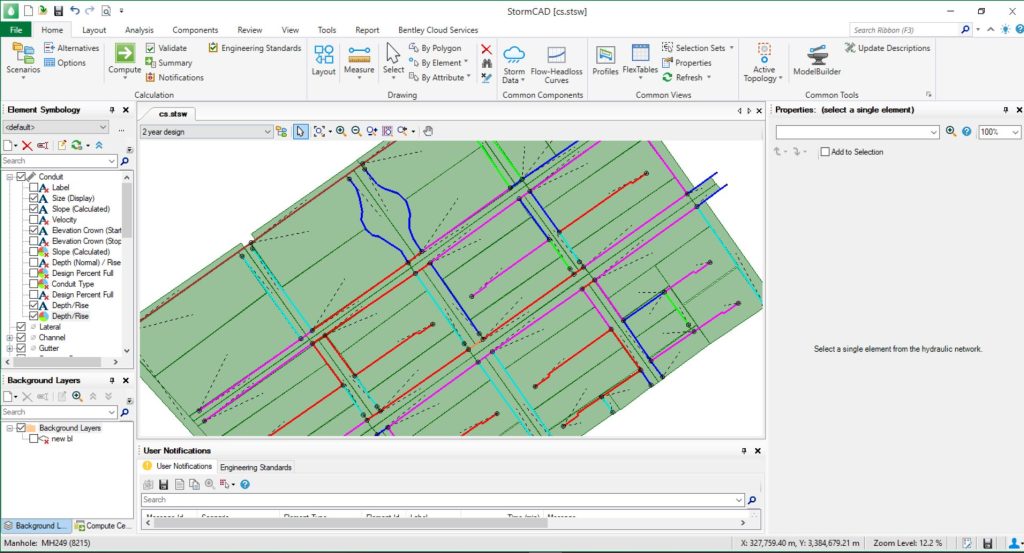Click the Validate button
Viewport: 1024px width, 553px height.
[166, 48]
